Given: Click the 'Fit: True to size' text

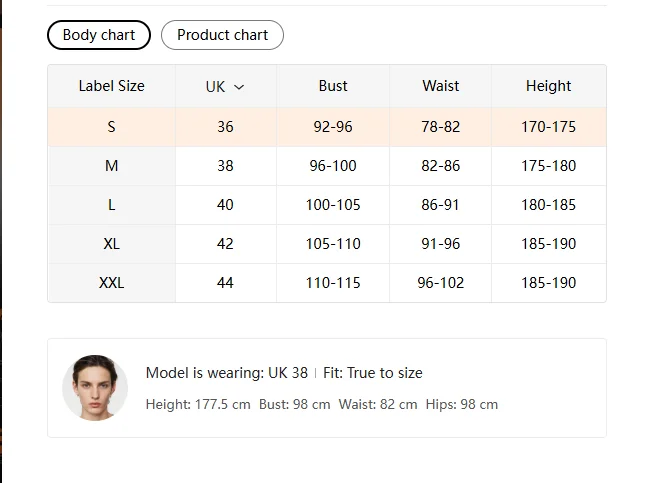Looking at the screenshot, I should (372, 373).
